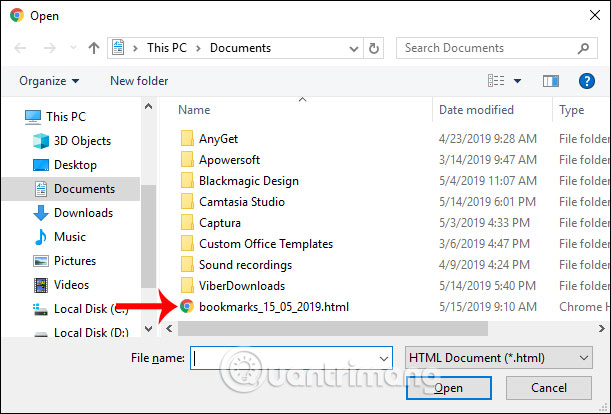Select the 3D Objects sidebar icon
The width and height of the screenshot is (611, 414).
tap(41, 141)
